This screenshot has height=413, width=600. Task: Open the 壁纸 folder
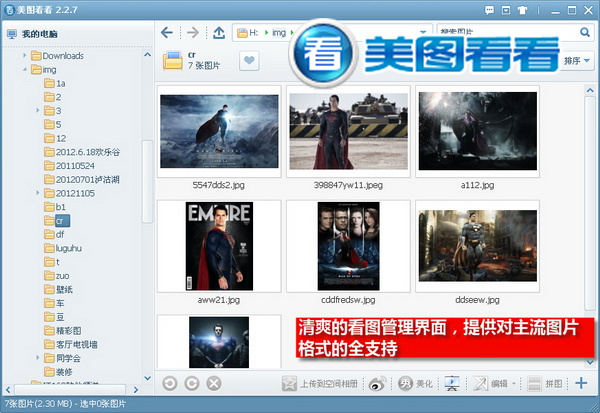(58, 289)
